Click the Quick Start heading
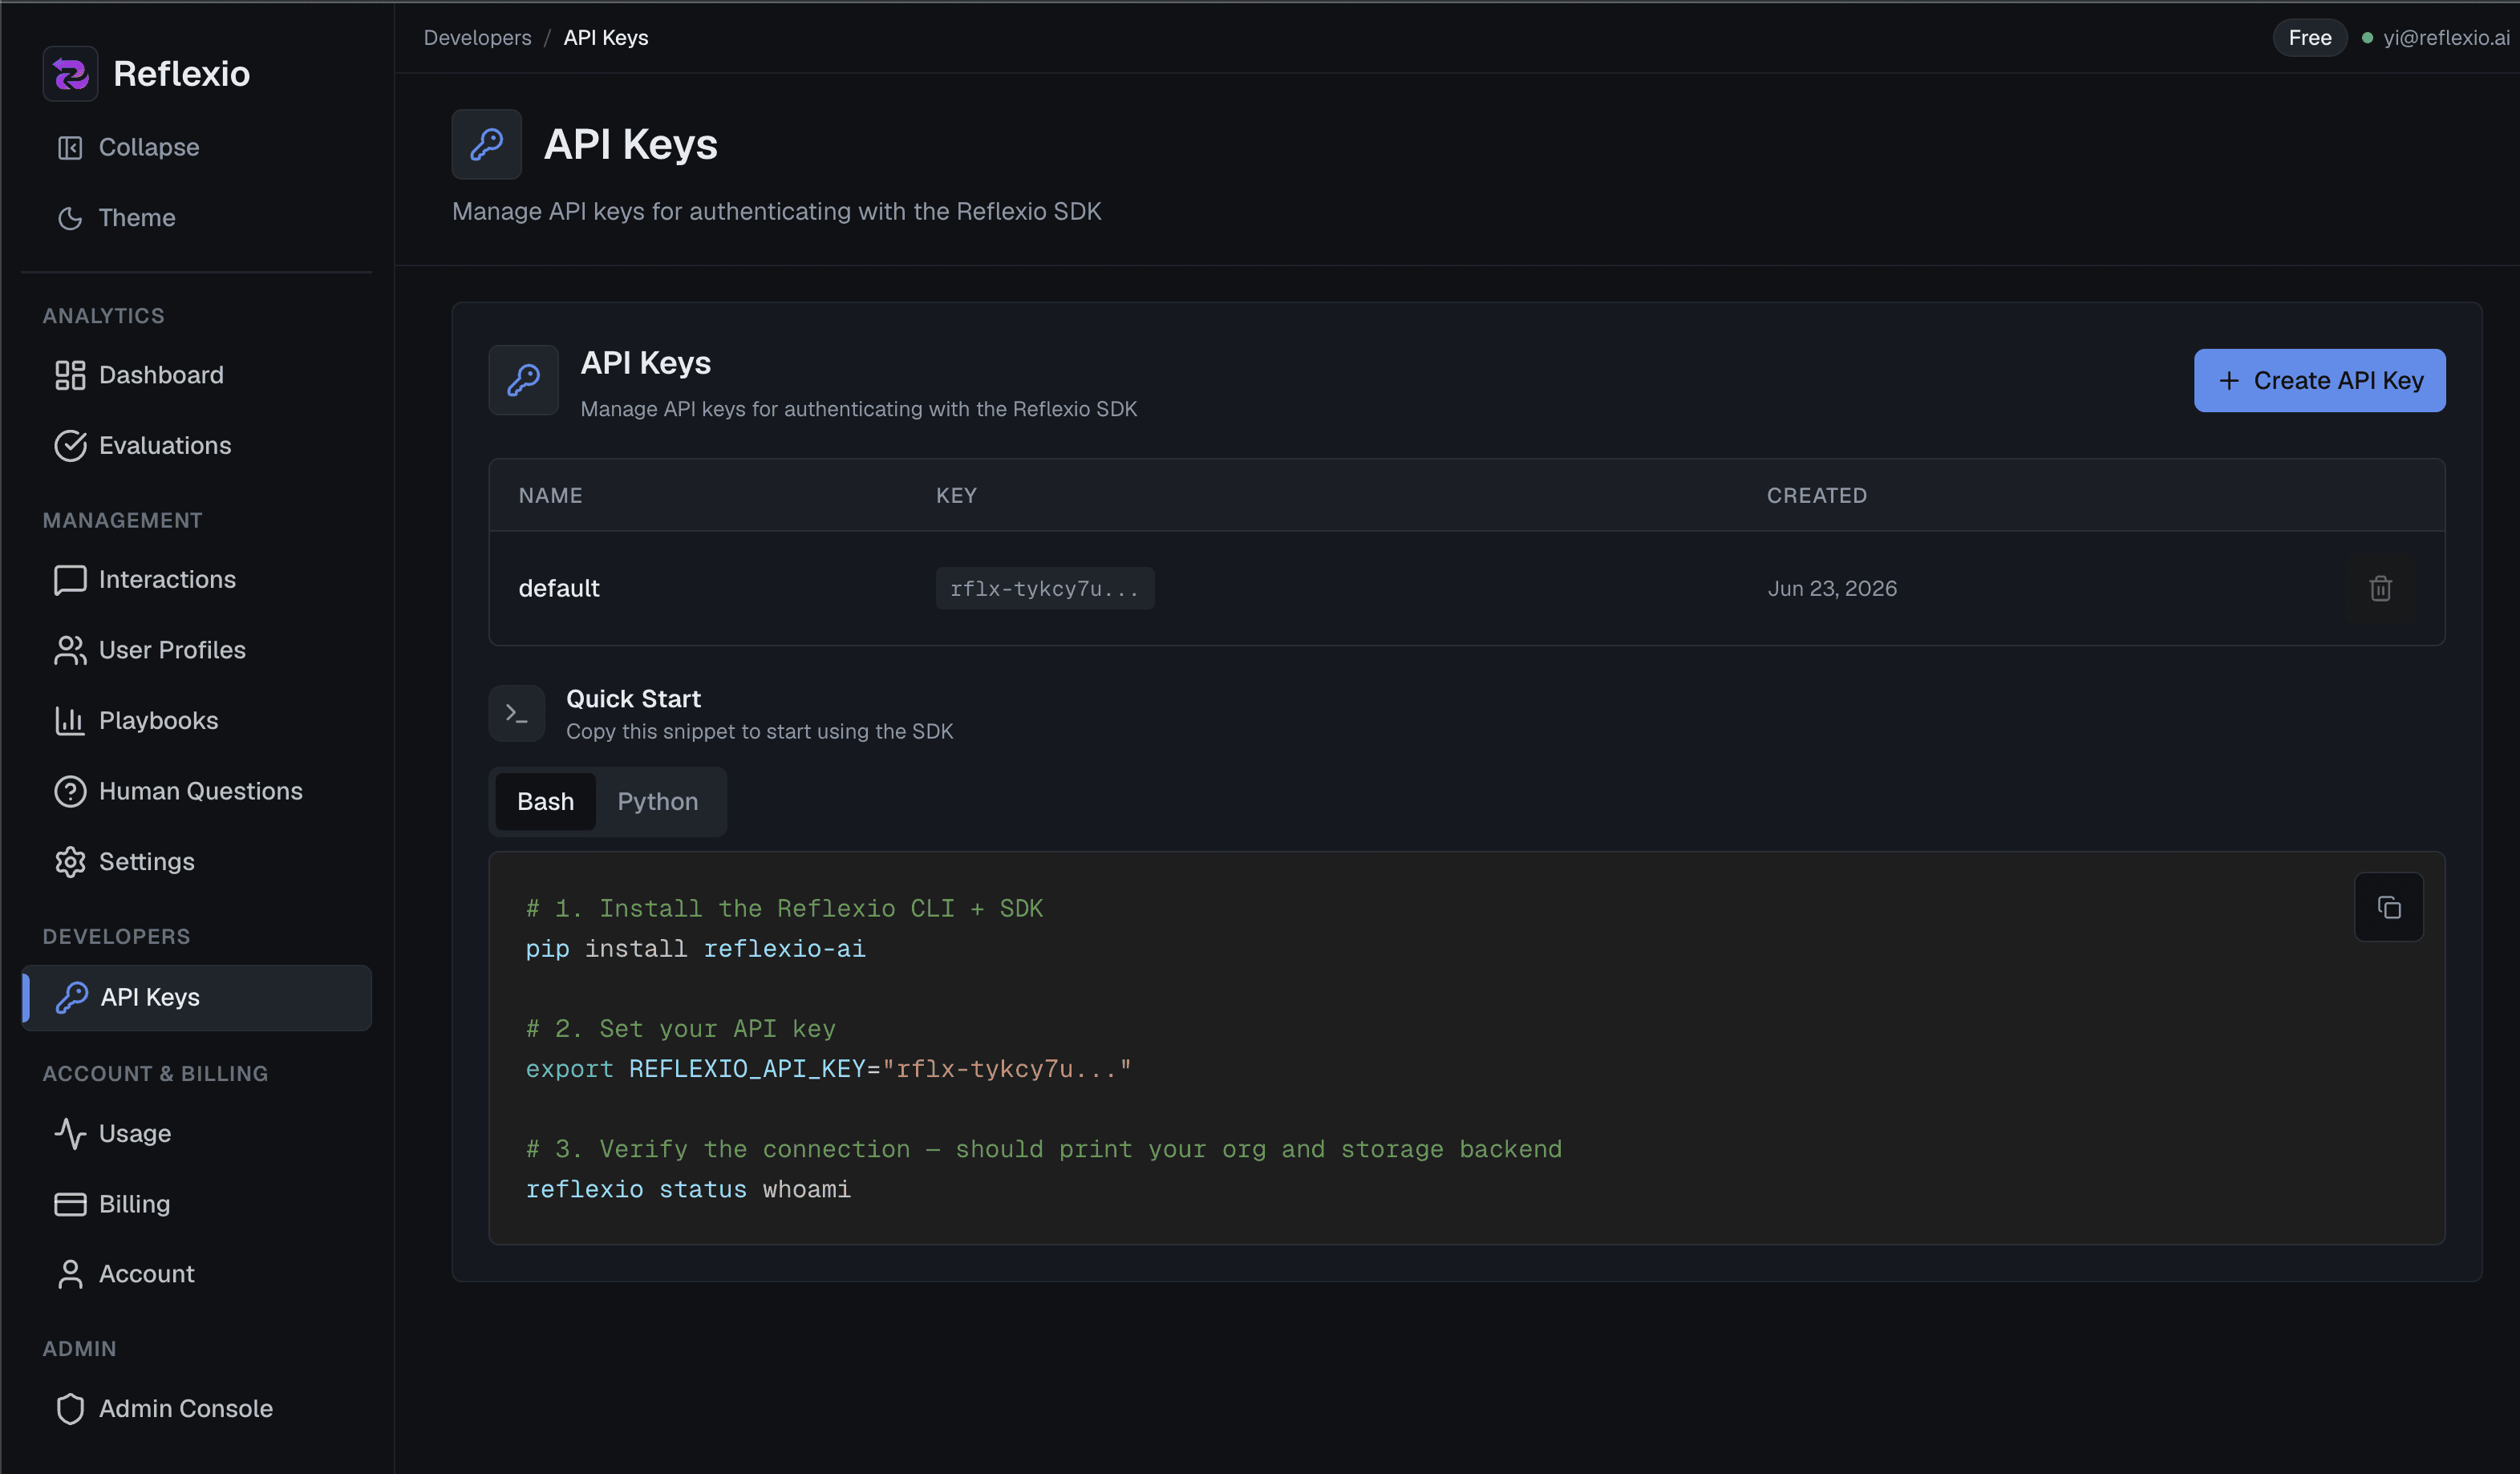Viewport: 2520px width, 1474px height. click(633, 698)
